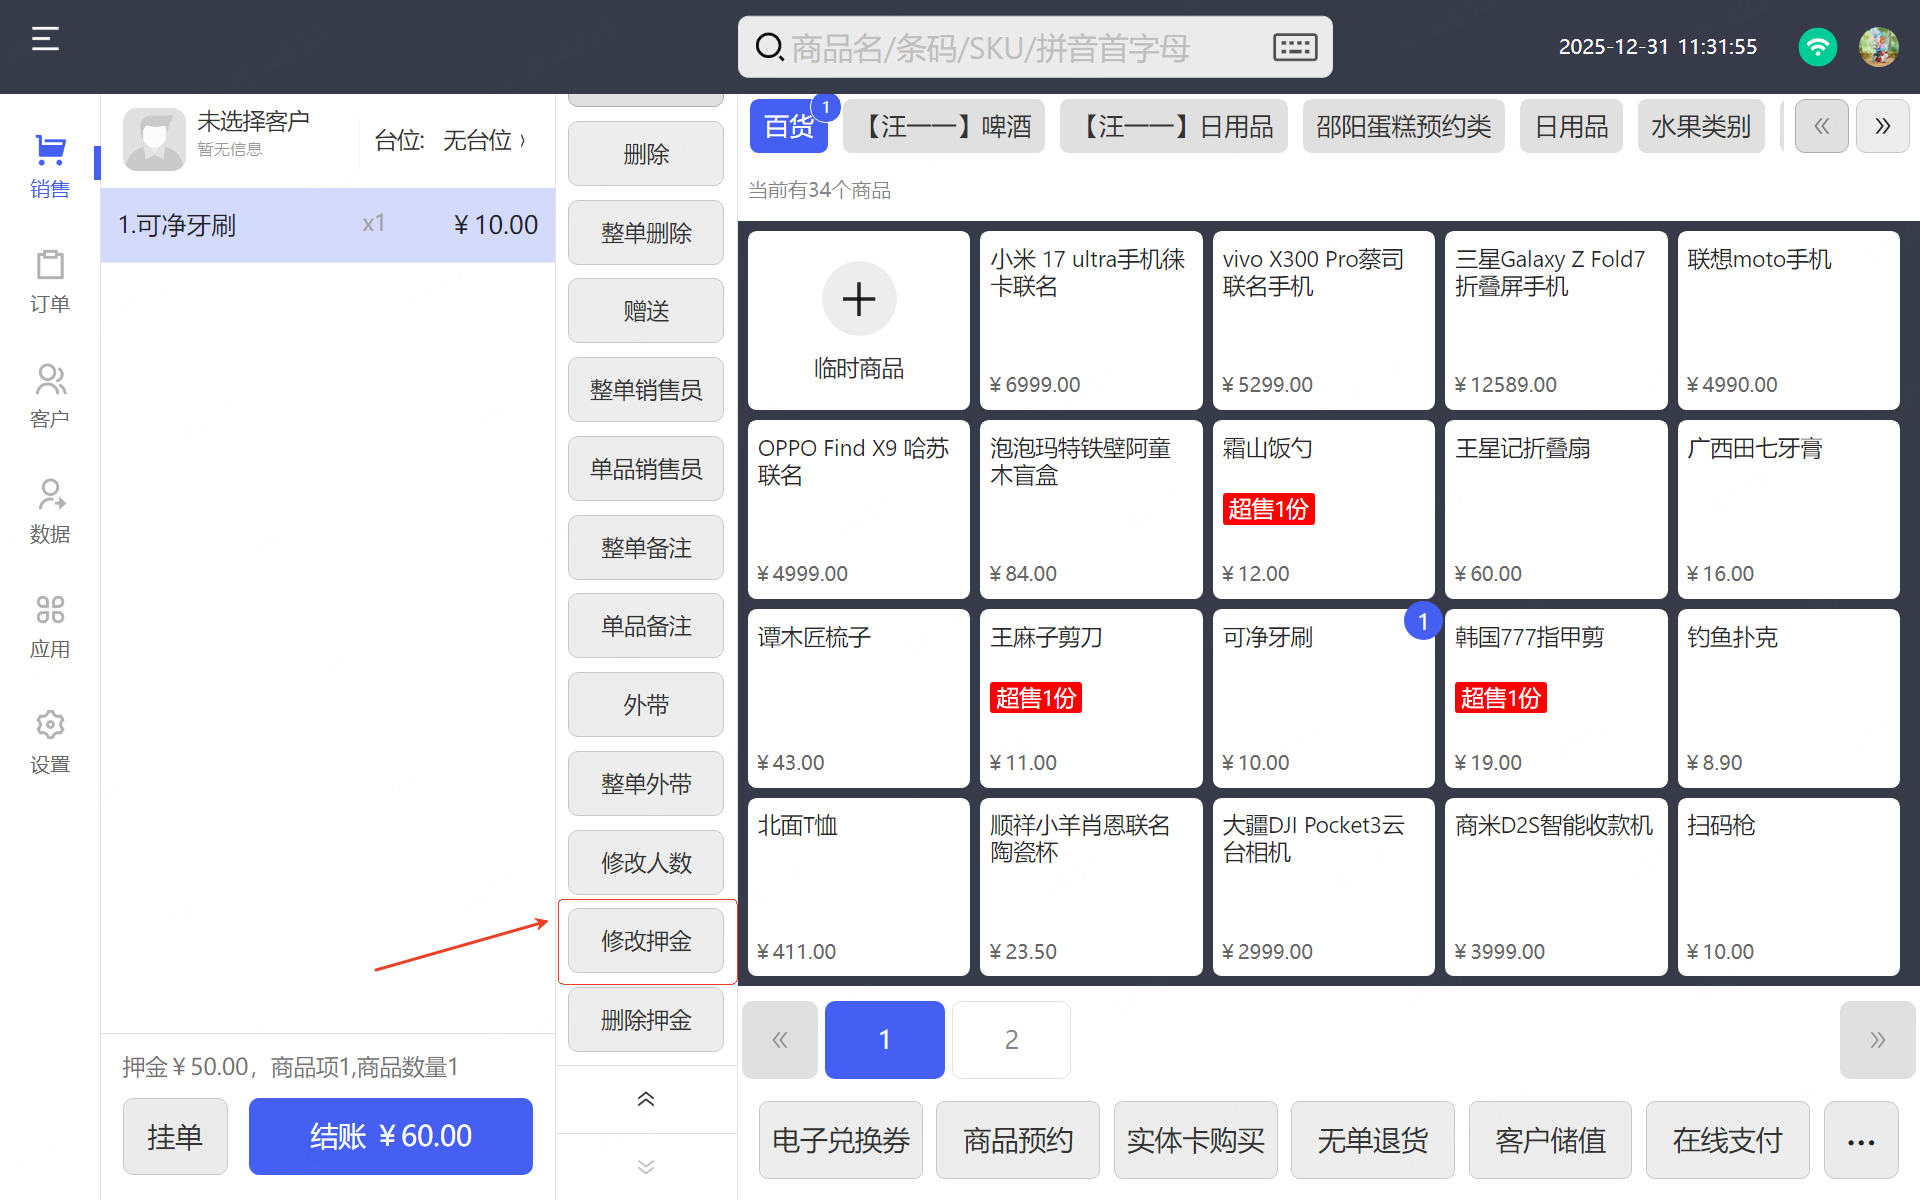This screenshot has width=1920, height=1200.
Task: Click 结账 ¥60.00 checkout button
Action: click(x=390, y=1137)
